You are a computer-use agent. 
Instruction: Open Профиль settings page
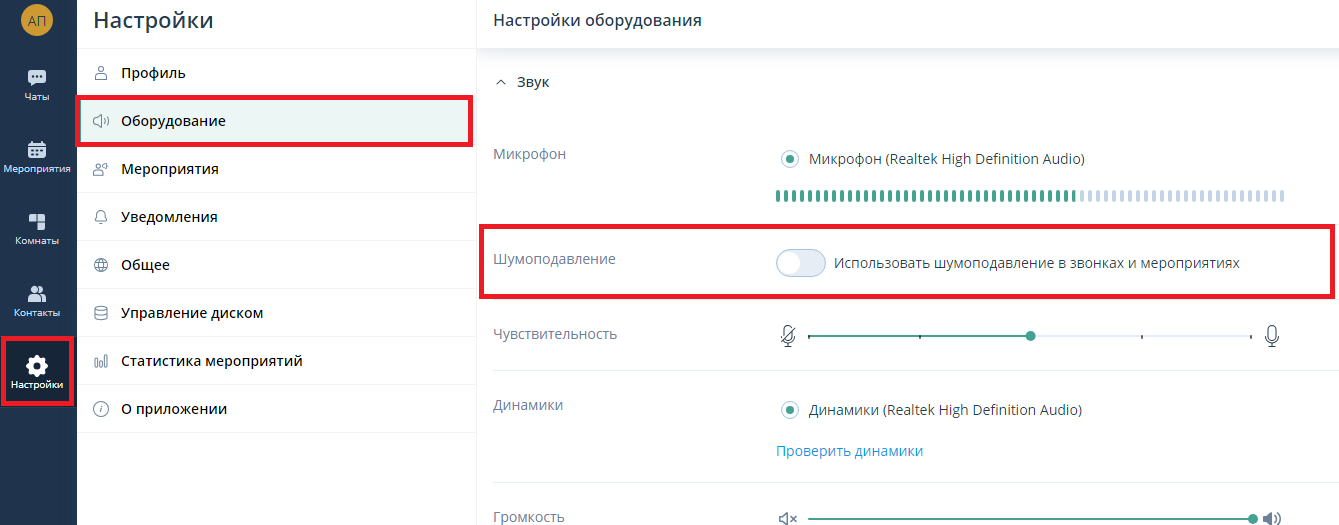point(276,73)
